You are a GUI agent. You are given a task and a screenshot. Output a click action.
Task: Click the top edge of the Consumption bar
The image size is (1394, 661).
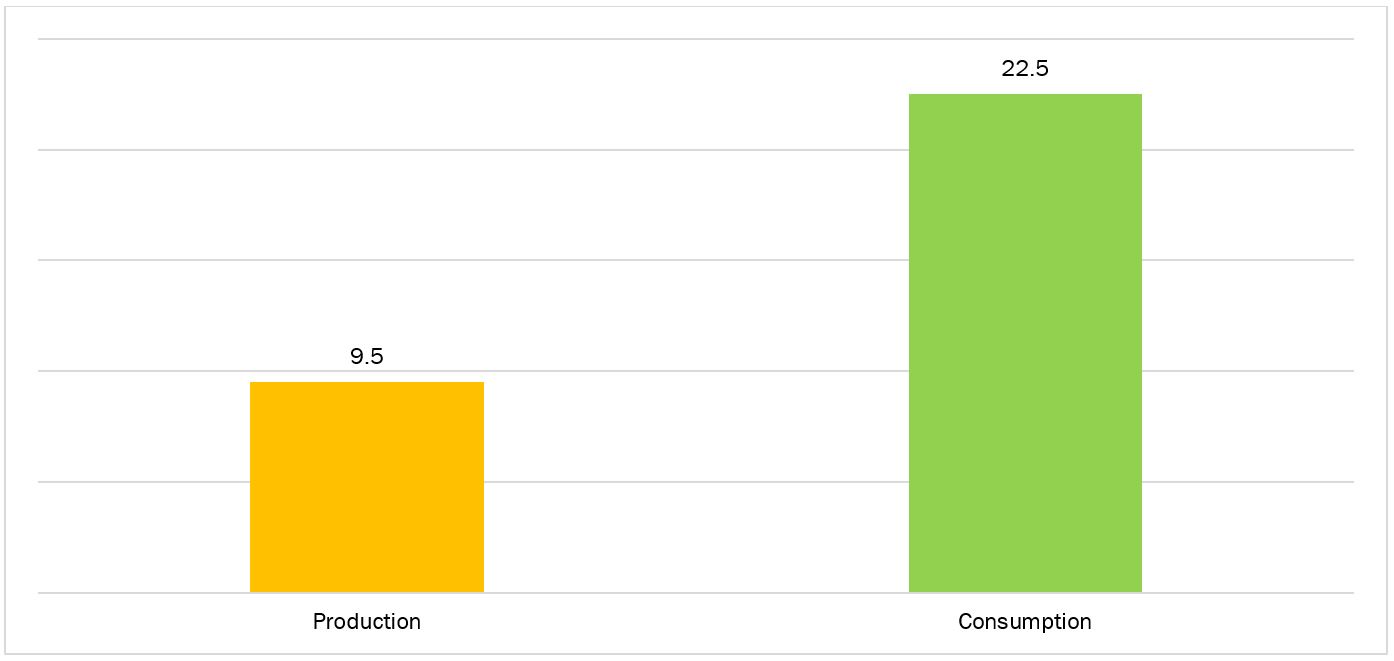point(1025,95)
